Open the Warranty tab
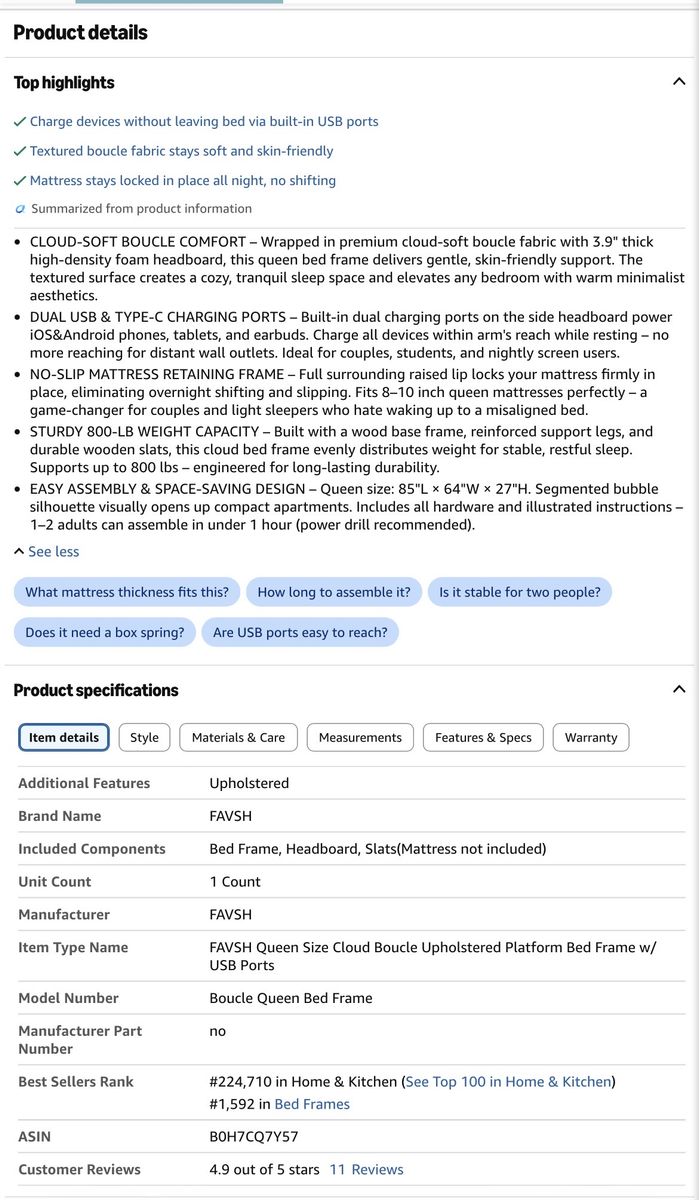 [x=591, y=737]
